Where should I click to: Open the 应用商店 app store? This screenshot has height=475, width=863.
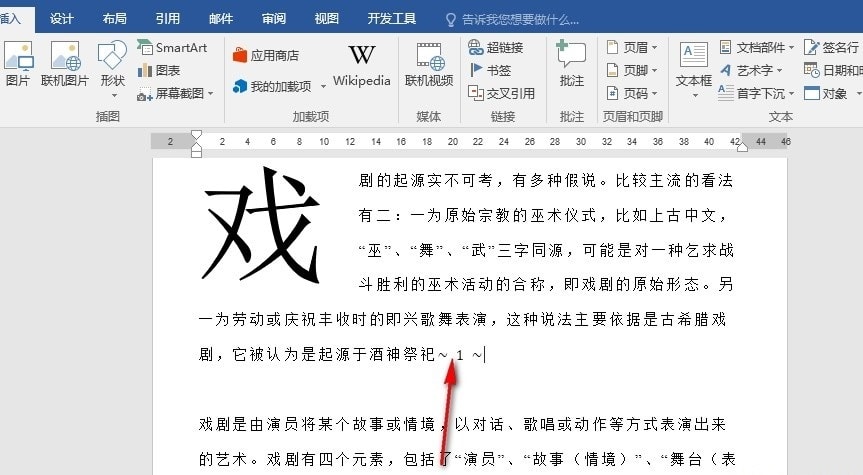coord(266,55)
